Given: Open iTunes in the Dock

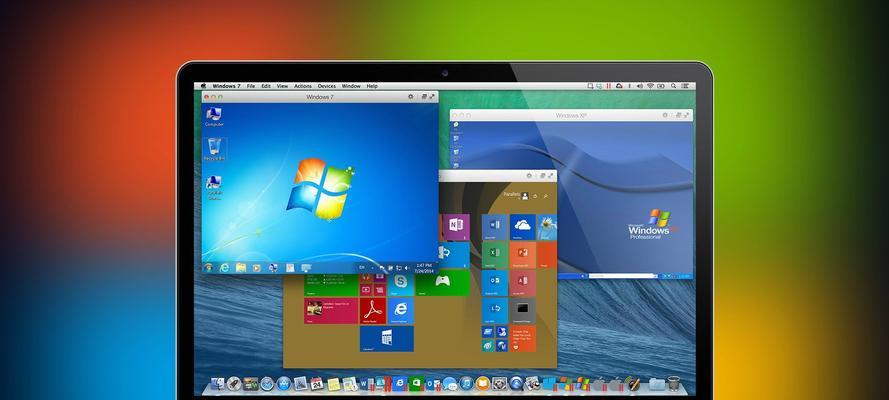Looking at the screenshot, I should pyautogui.click(x=466, y=384).
